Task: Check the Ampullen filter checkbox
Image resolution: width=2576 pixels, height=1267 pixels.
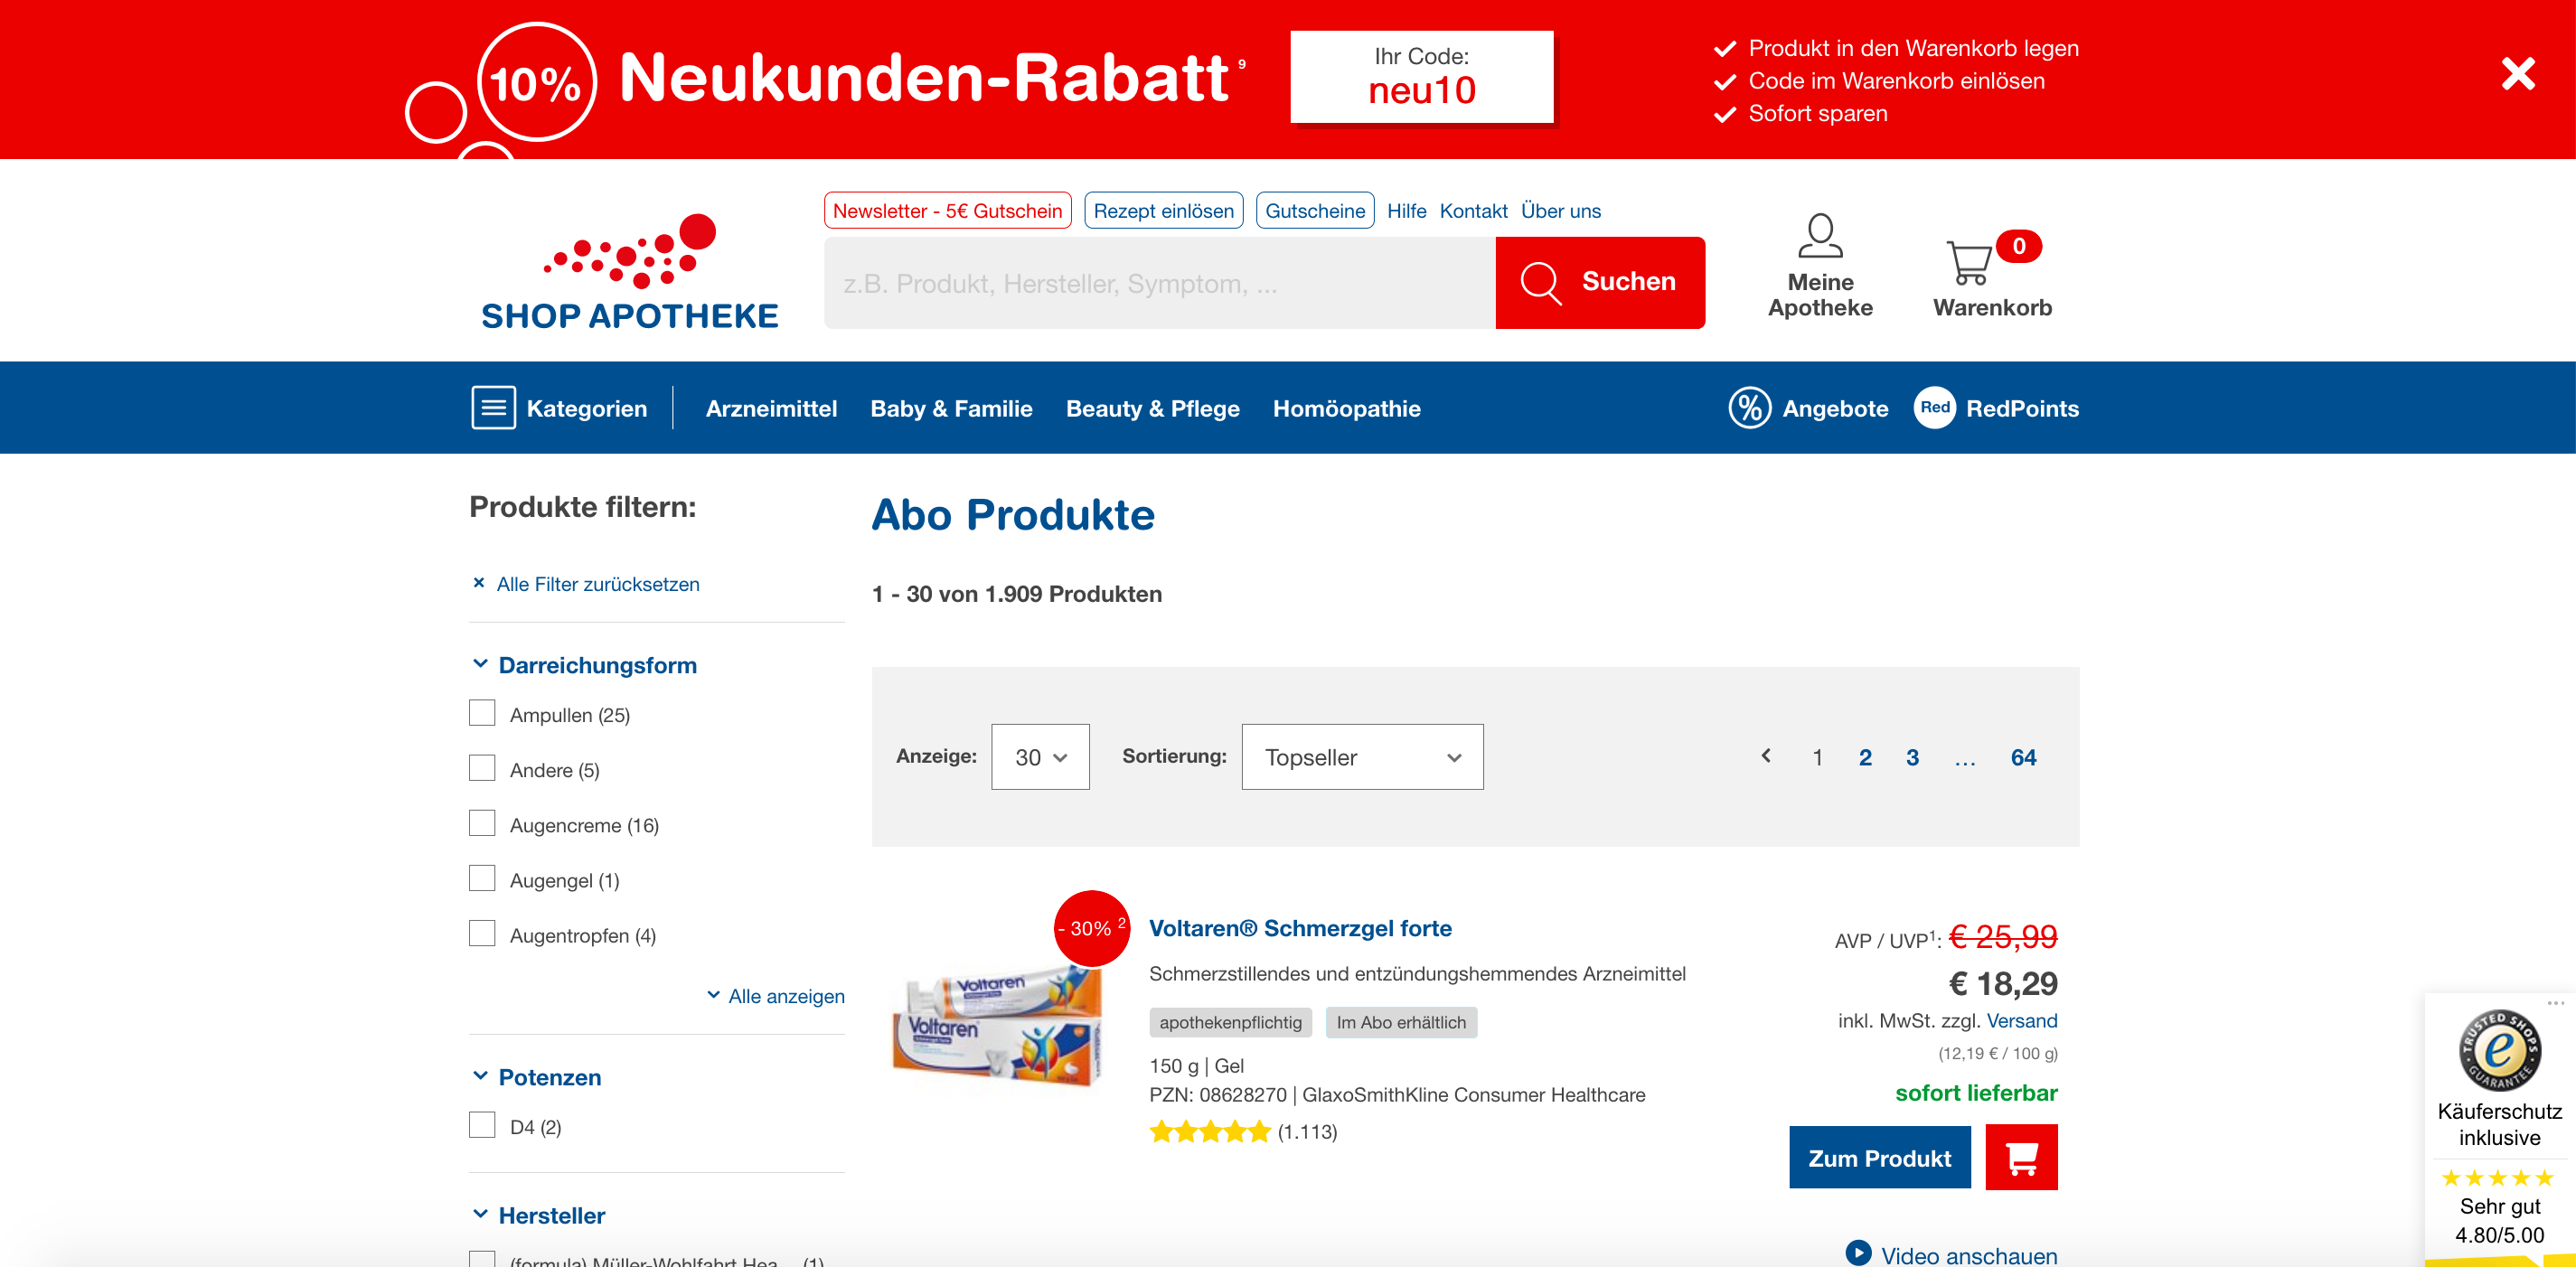Action: [x=482, y=713]
